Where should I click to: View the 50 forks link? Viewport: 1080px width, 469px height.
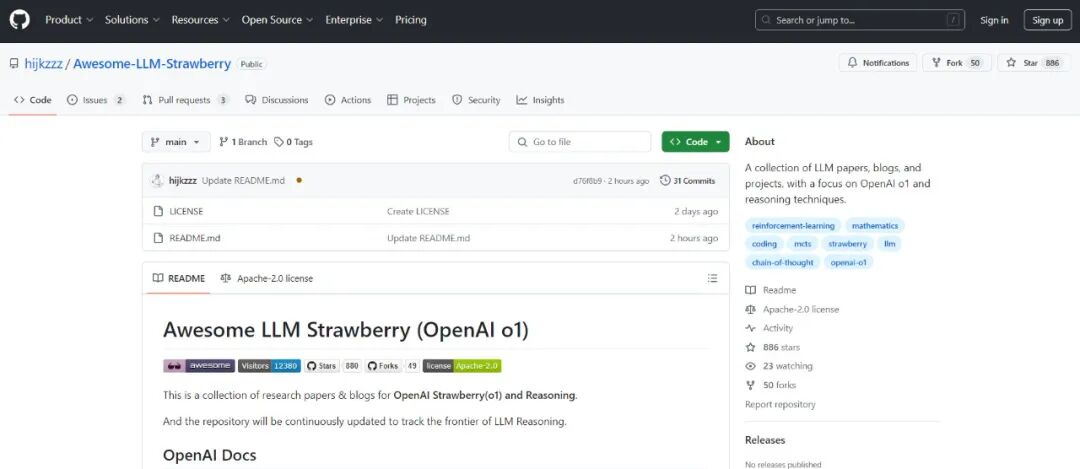tap(771, 385)
